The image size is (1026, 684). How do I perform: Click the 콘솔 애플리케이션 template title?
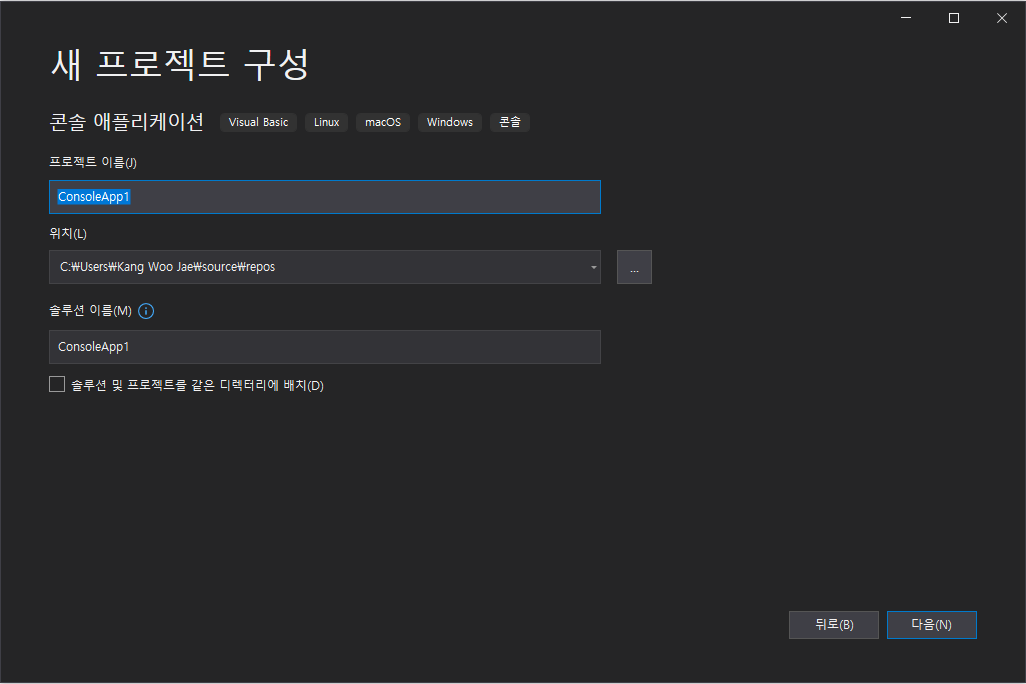coord(127,122)
